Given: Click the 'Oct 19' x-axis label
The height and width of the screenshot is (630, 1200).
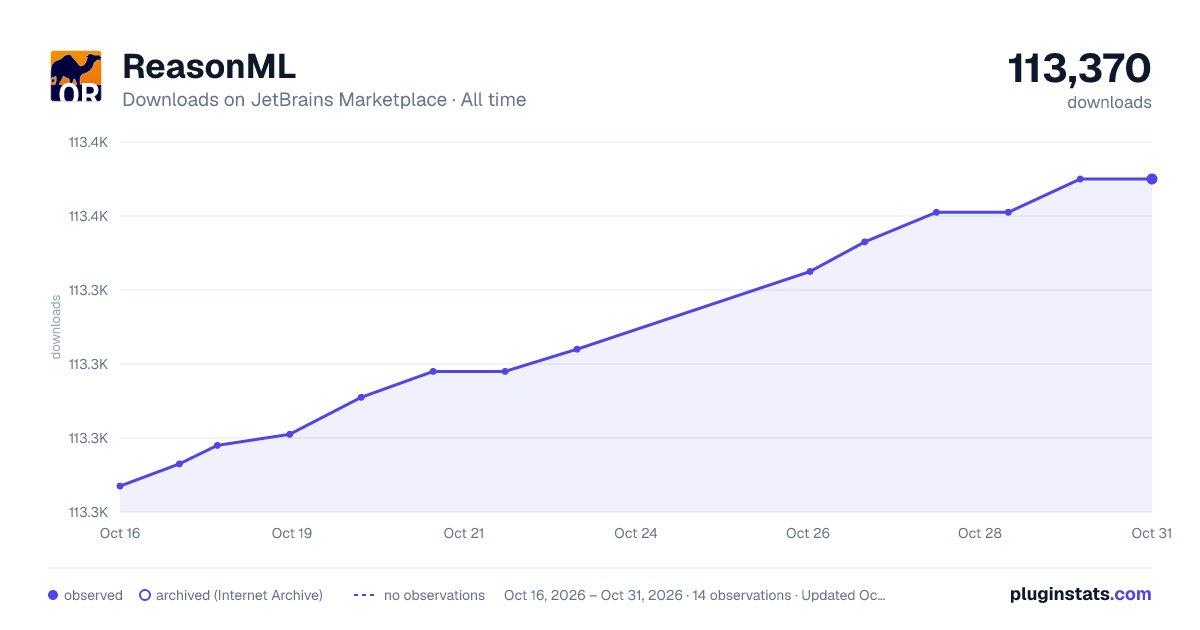Looking at the screenshot, I should pos(292,533).
